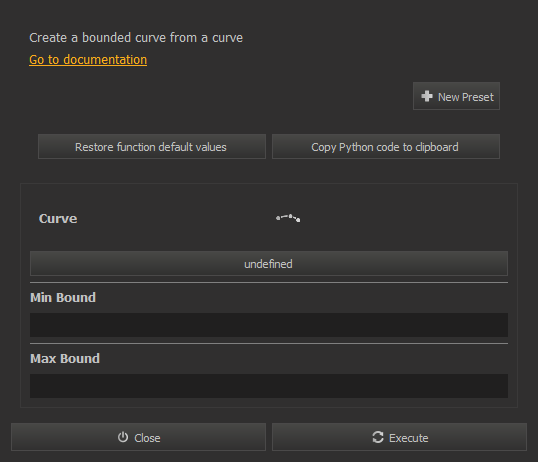This screenshot has width=538, height=462.
Task: Focus the Min Bound input field
Action: [x=269, y=325]
